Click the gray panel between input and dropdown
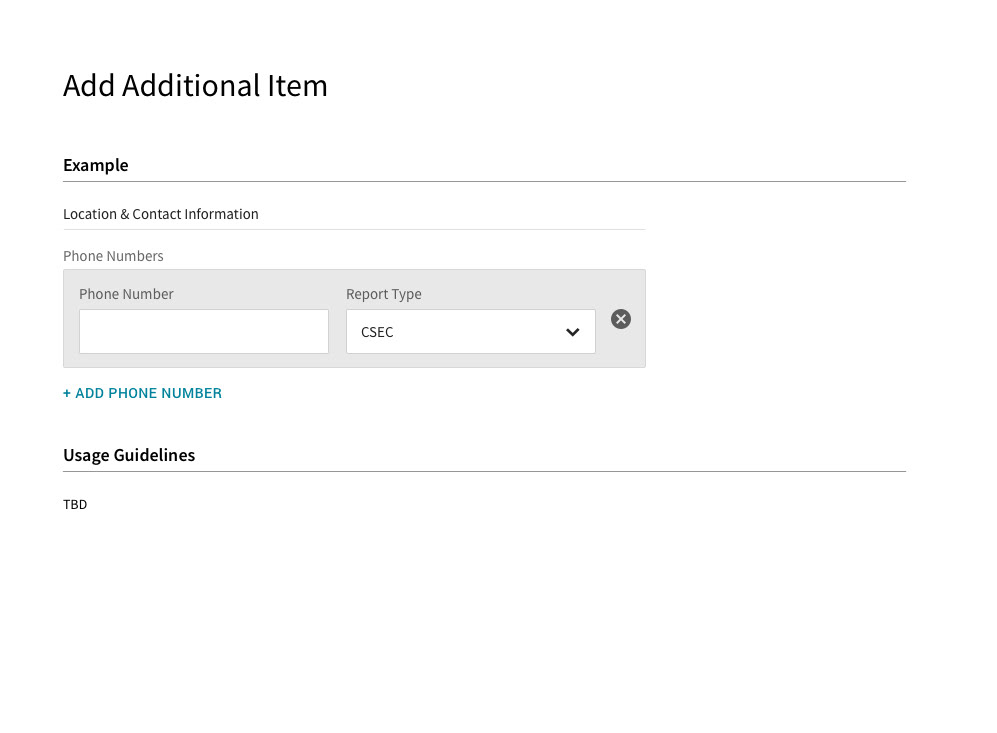Viewport: 997px width, 733px height. pyautogui.click(x=337, y=331)
